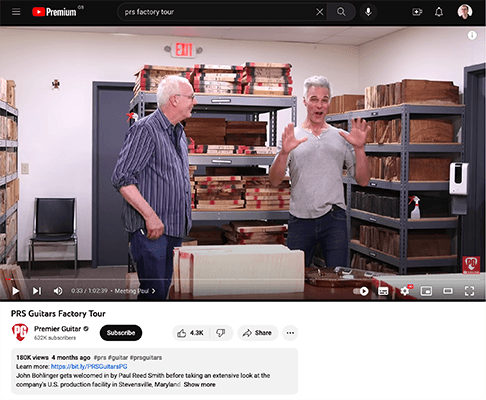The width and height of the screenshot is (486, 400).
Task: Play the video
Action: tap(15, 291)
